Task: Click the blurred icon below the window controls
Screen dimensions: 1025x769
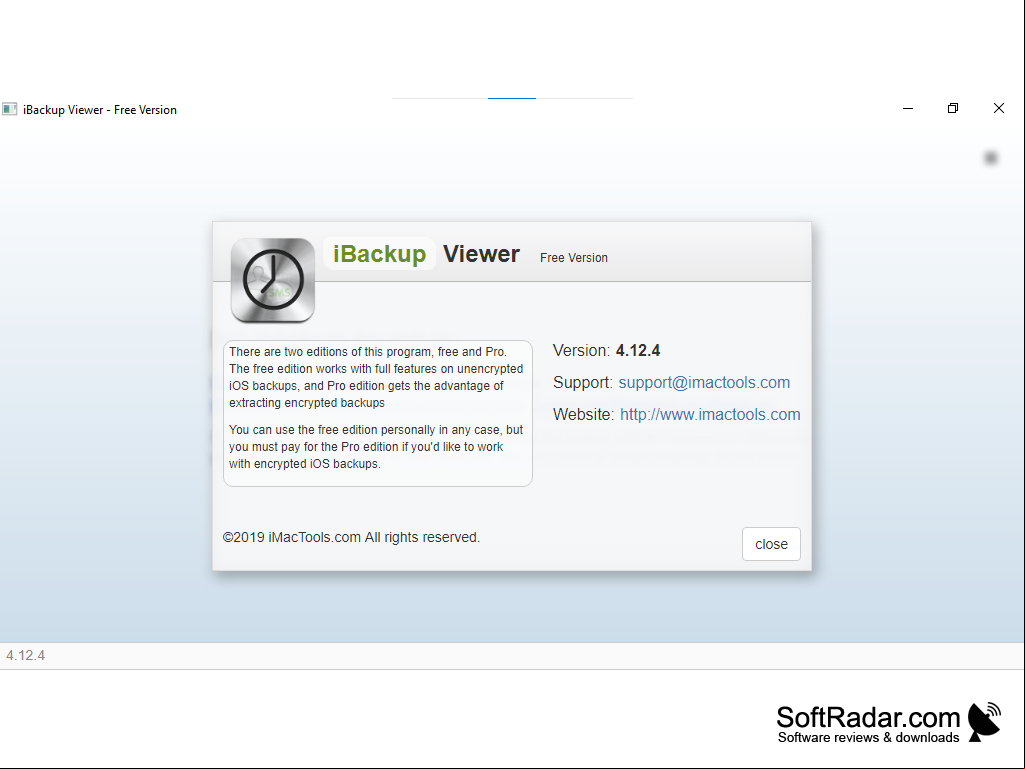Action: [991, 158]
